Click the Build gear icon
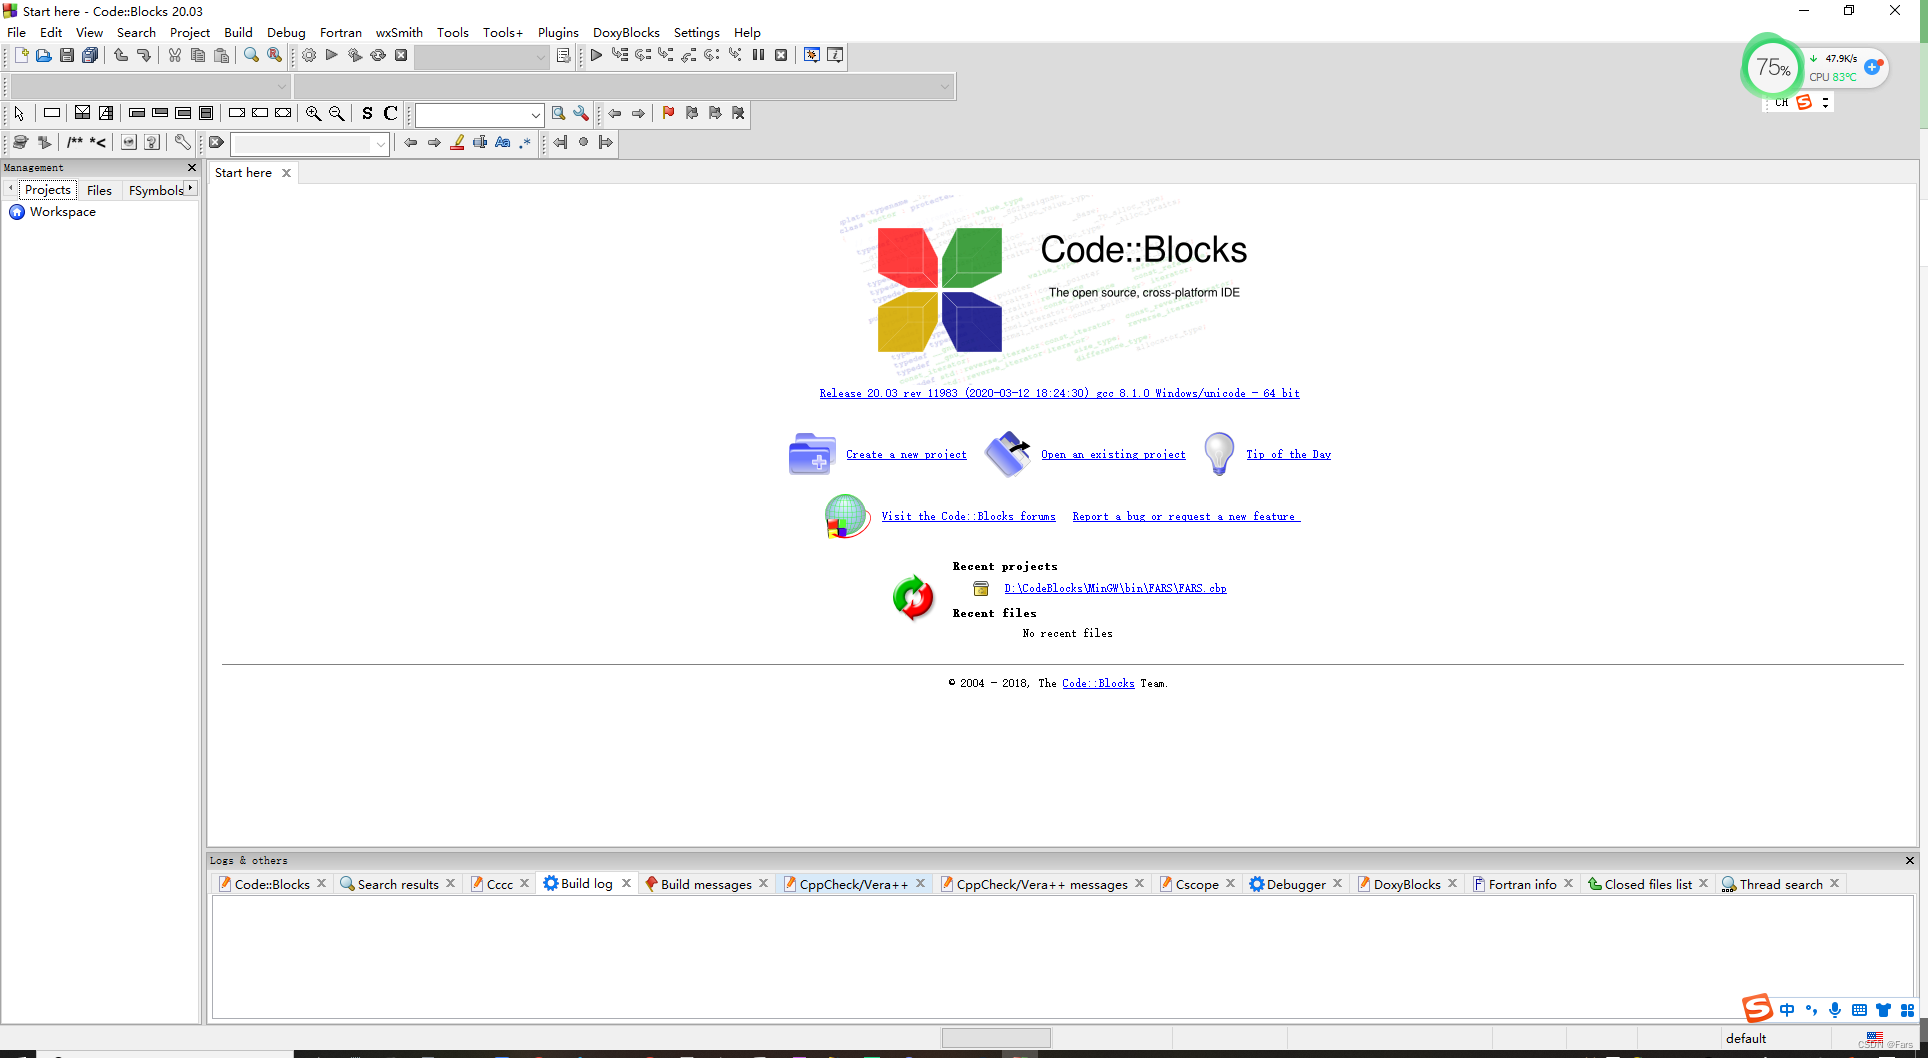The height and width of the screenshot is (1058, 1928). pos(309,56)
